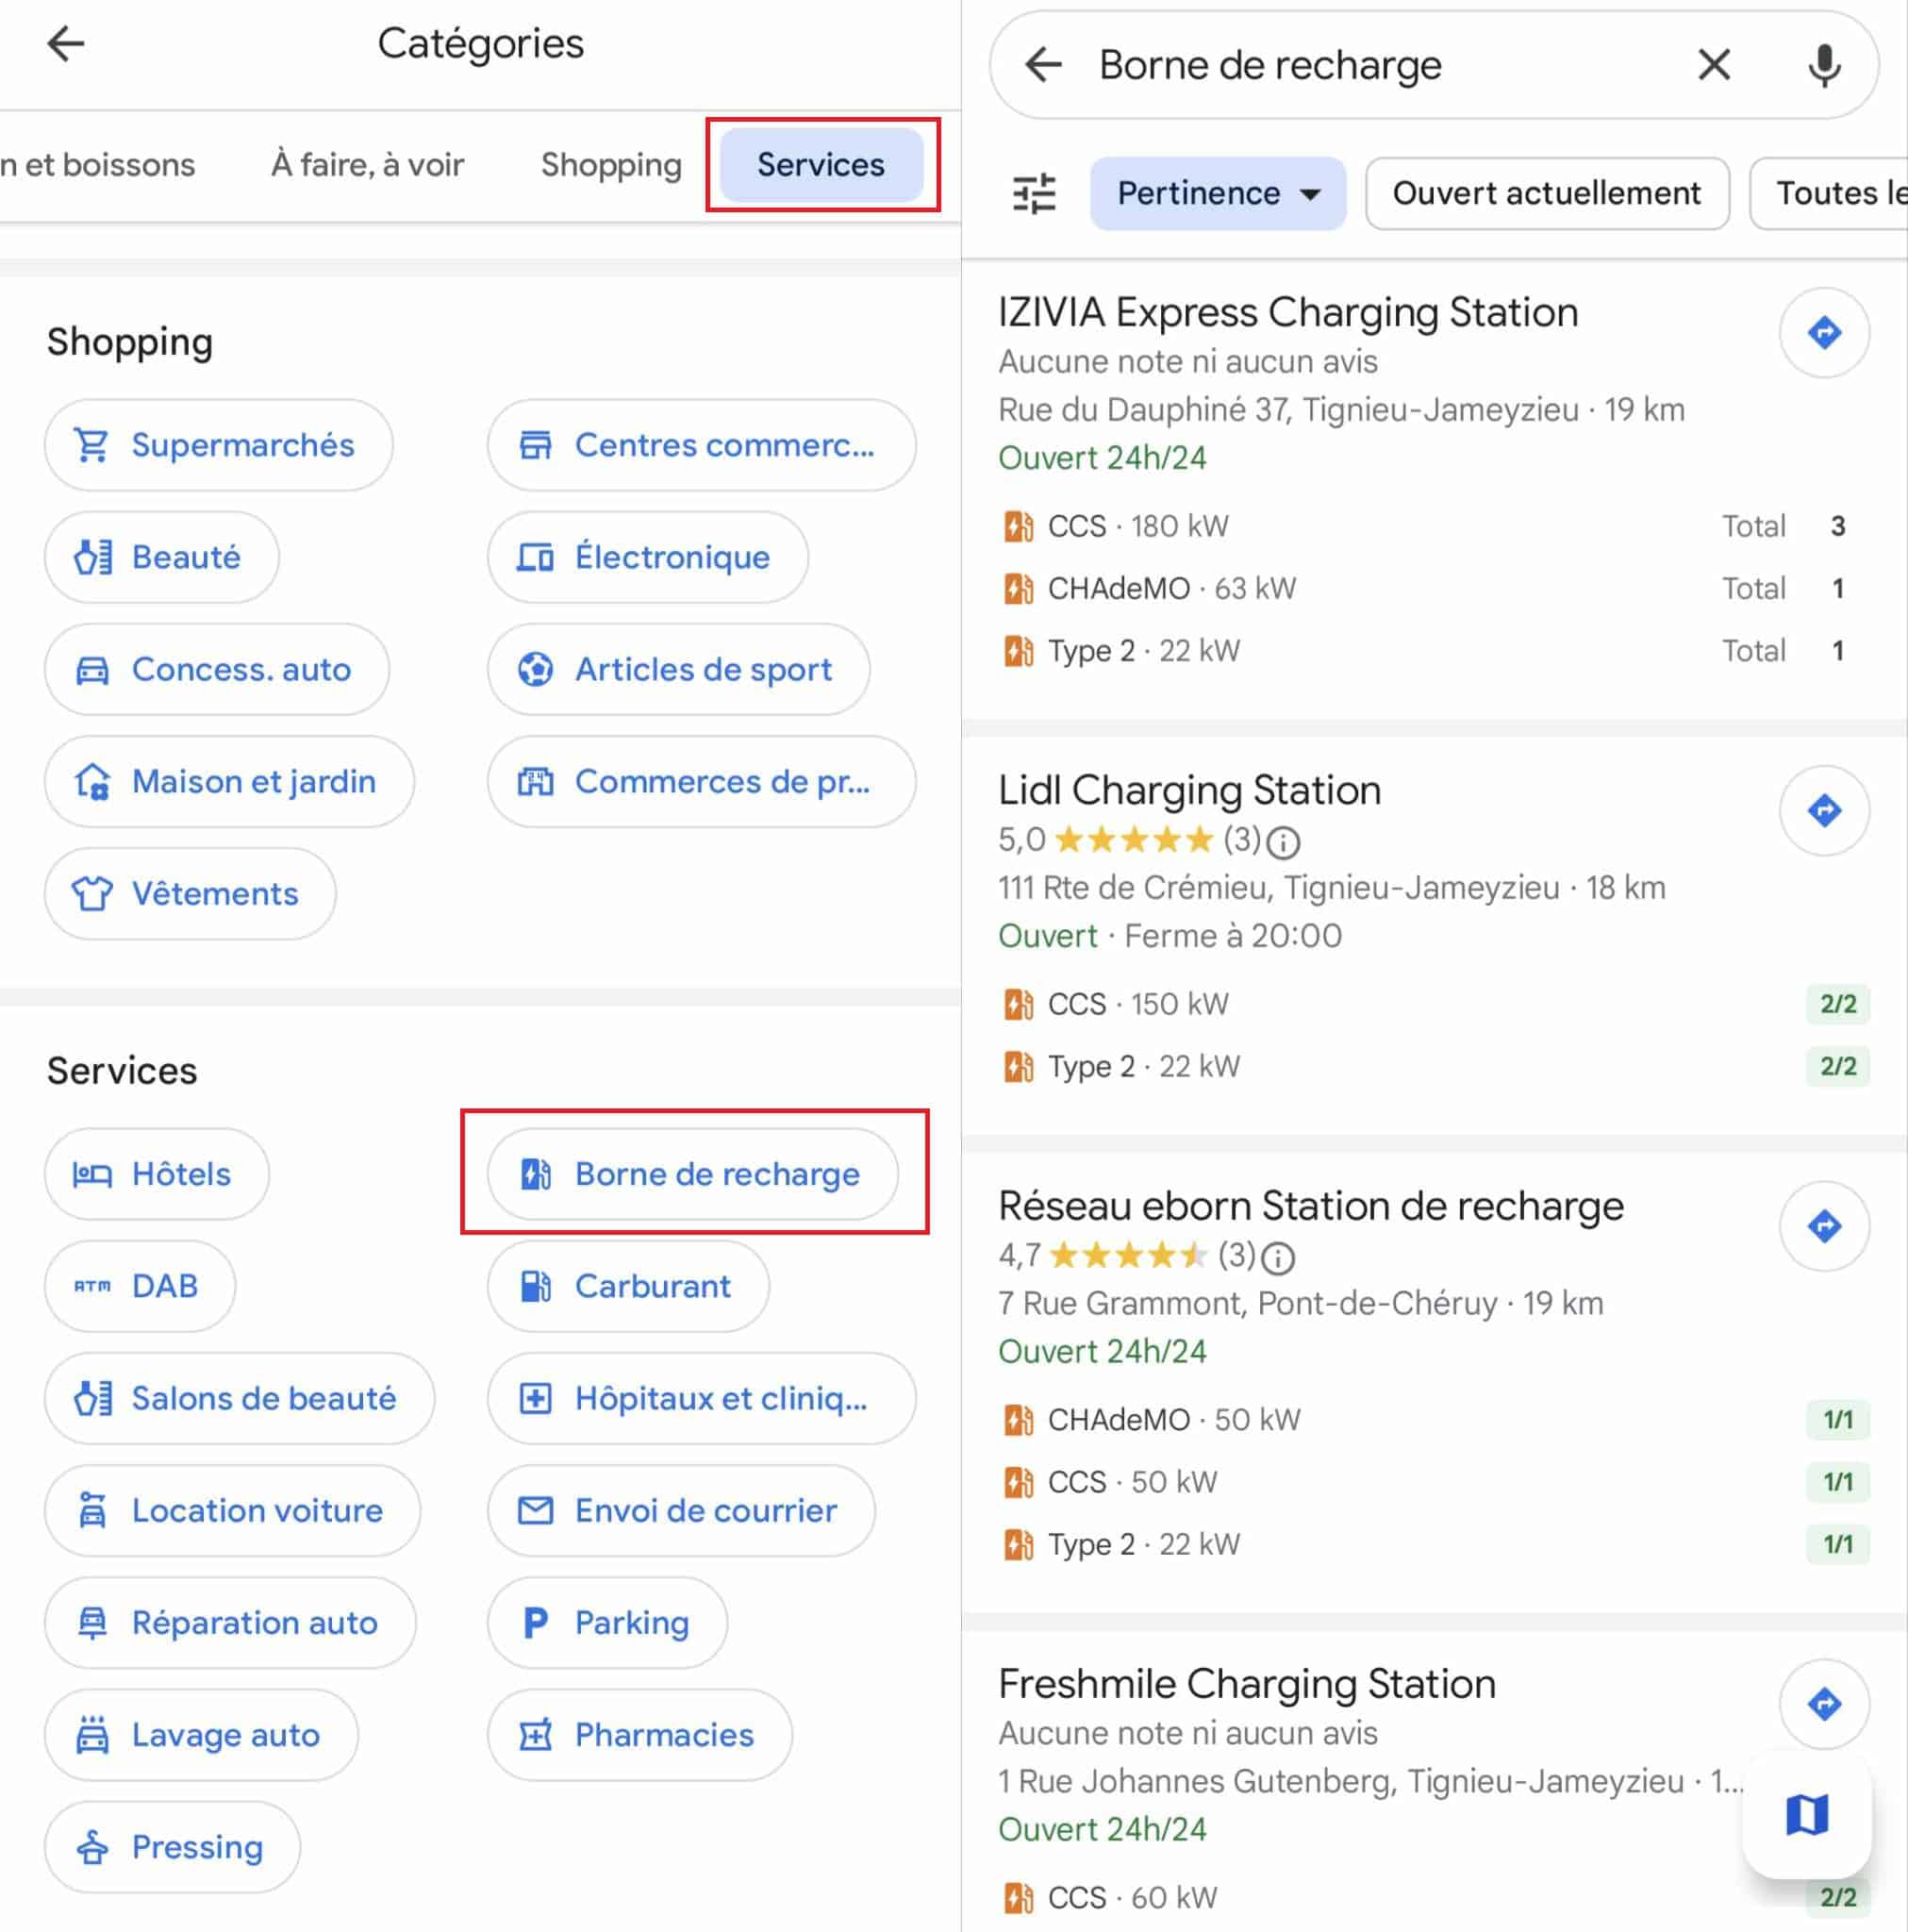Viewport: 1908px width, 1932px height.
Task: Choose the Beauté shopping category
Action: (161, 557)
